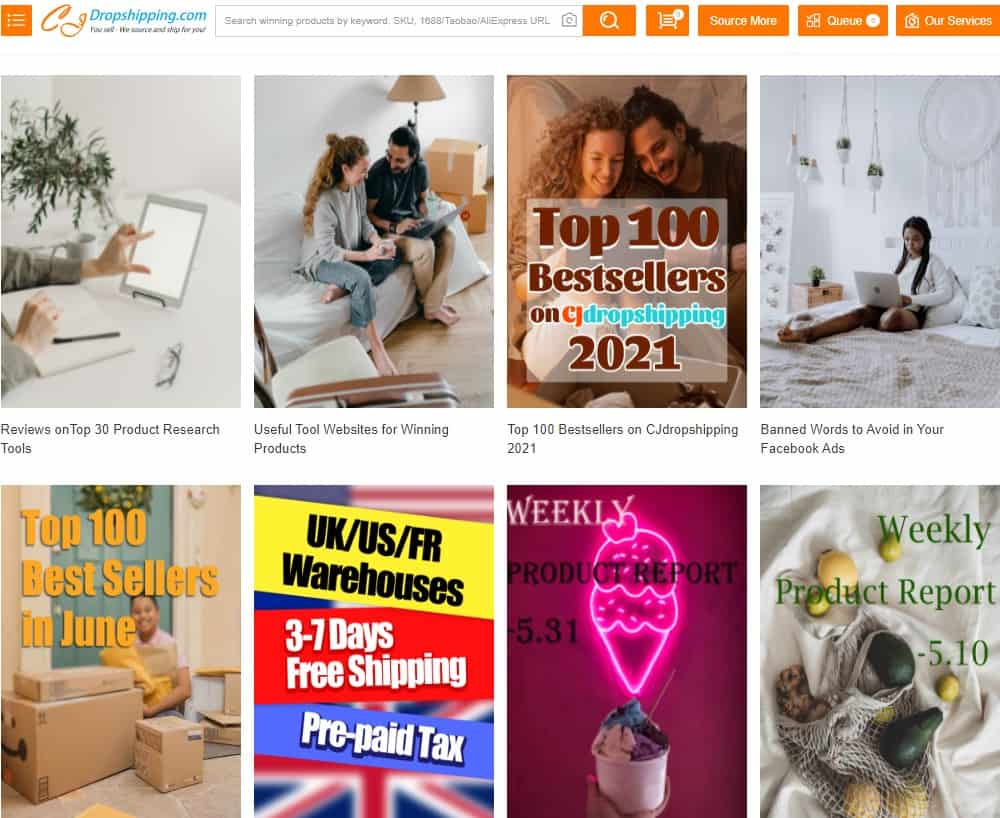The height and width of the screenshot is (818, 1000).
Task: Open Top 100 Bestsellers on CJdropshipping 2021 link
Action: (622, 439)
